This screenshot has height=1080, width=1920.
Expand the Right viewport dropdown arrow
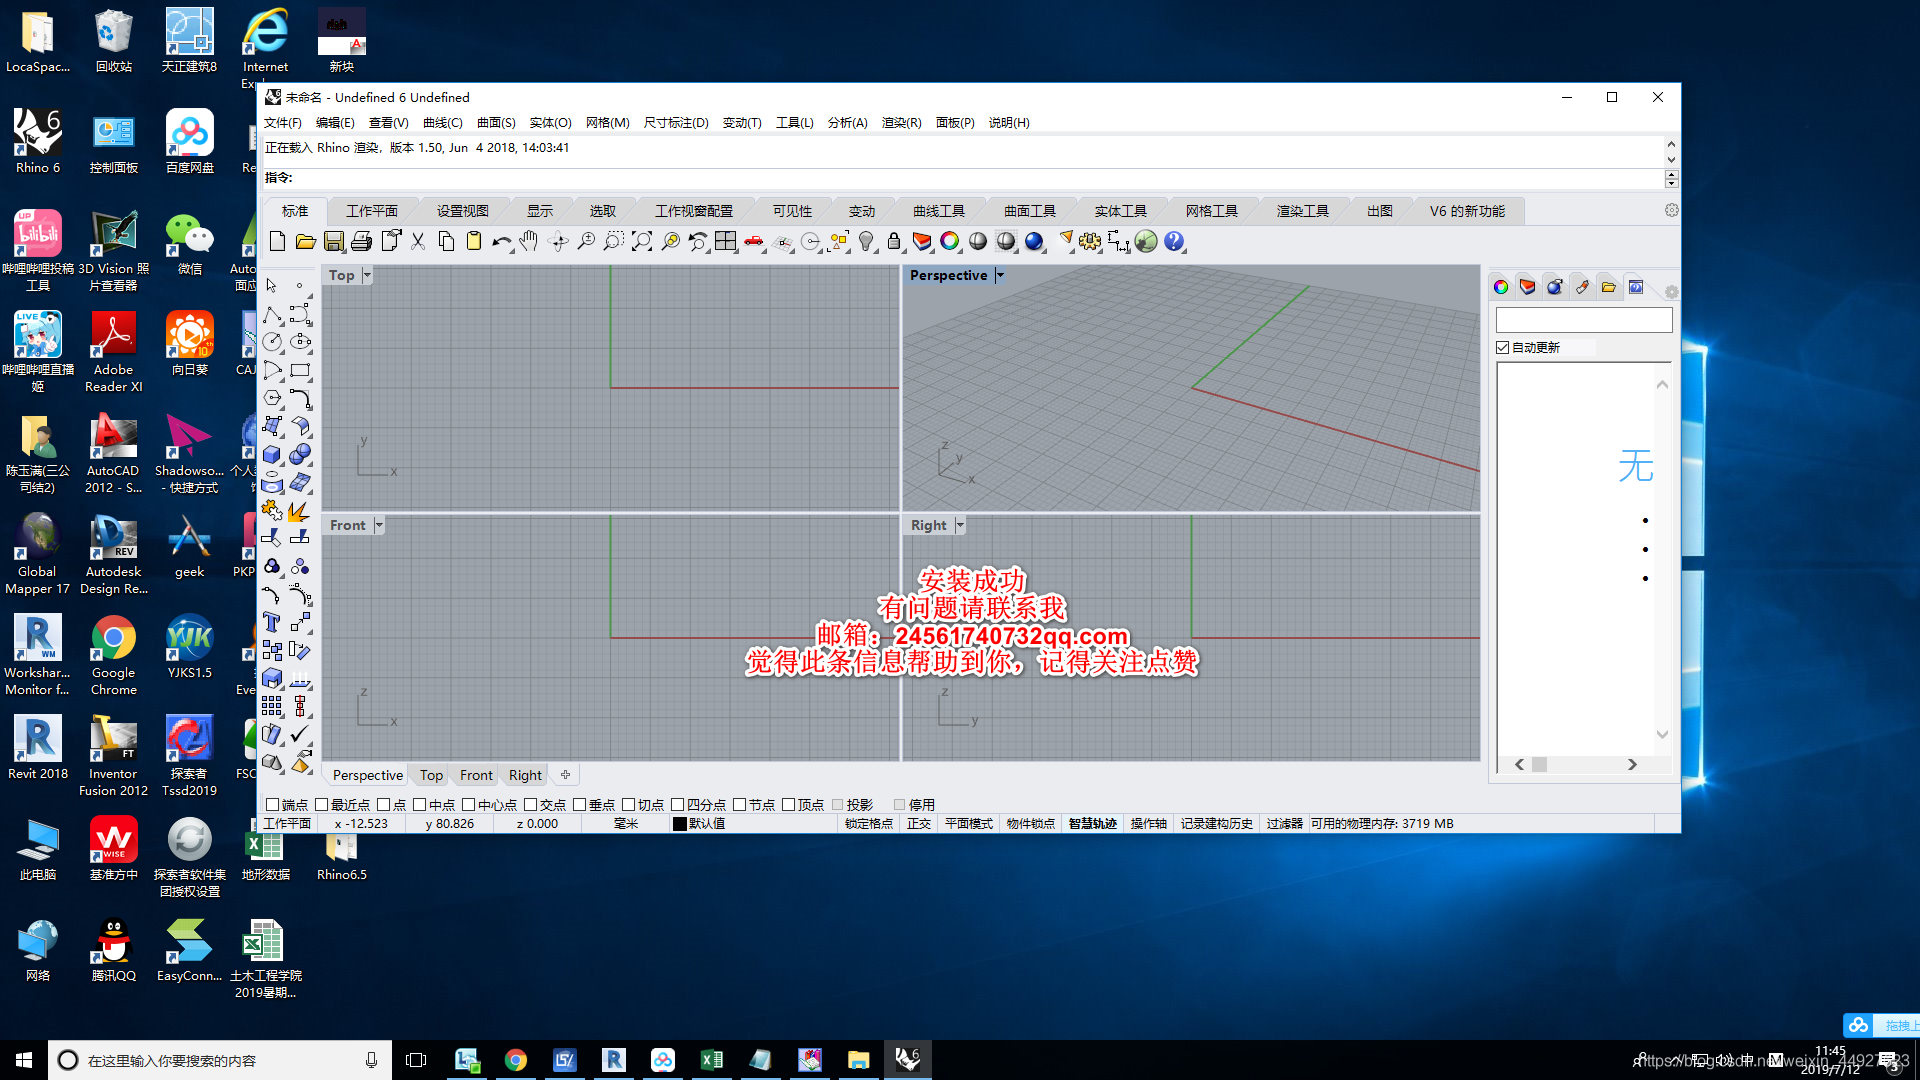pos(960,525)
